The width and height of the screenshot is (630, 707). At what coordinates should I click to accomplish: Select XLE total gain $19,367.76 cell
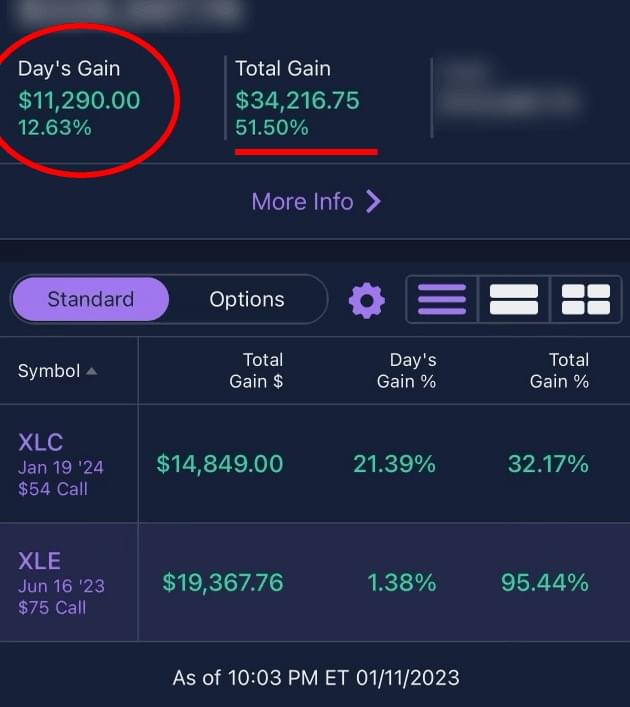(x=223, y=582)
